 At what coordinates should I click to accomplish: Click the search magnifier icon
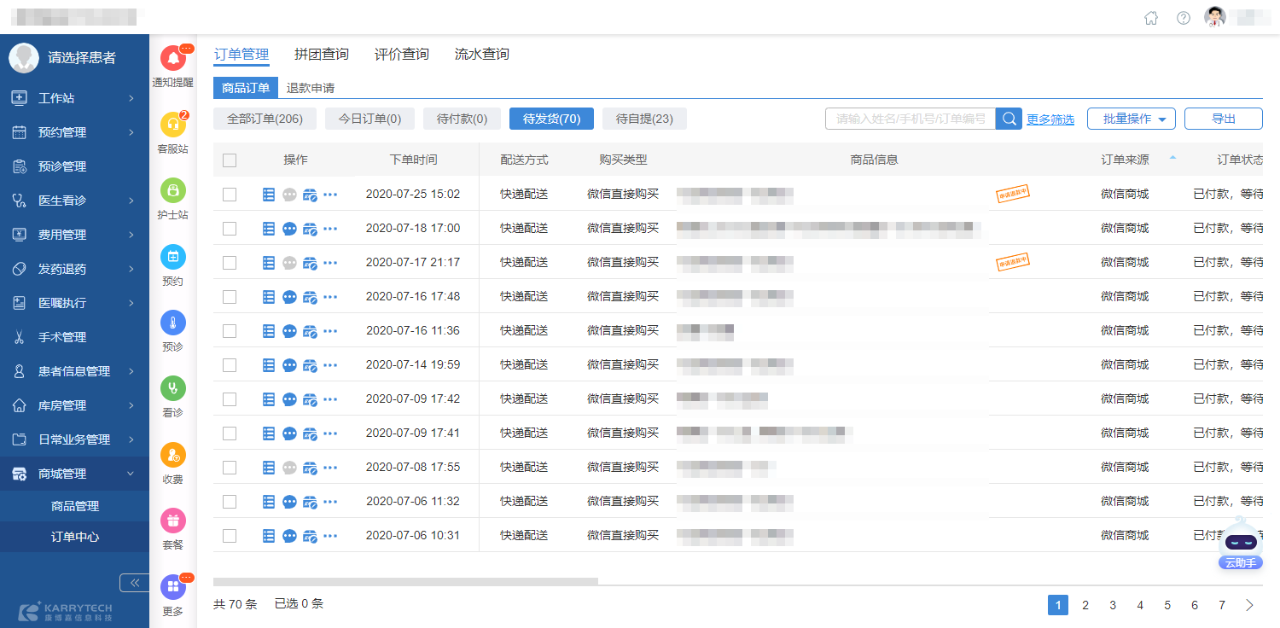(1009, 119)
